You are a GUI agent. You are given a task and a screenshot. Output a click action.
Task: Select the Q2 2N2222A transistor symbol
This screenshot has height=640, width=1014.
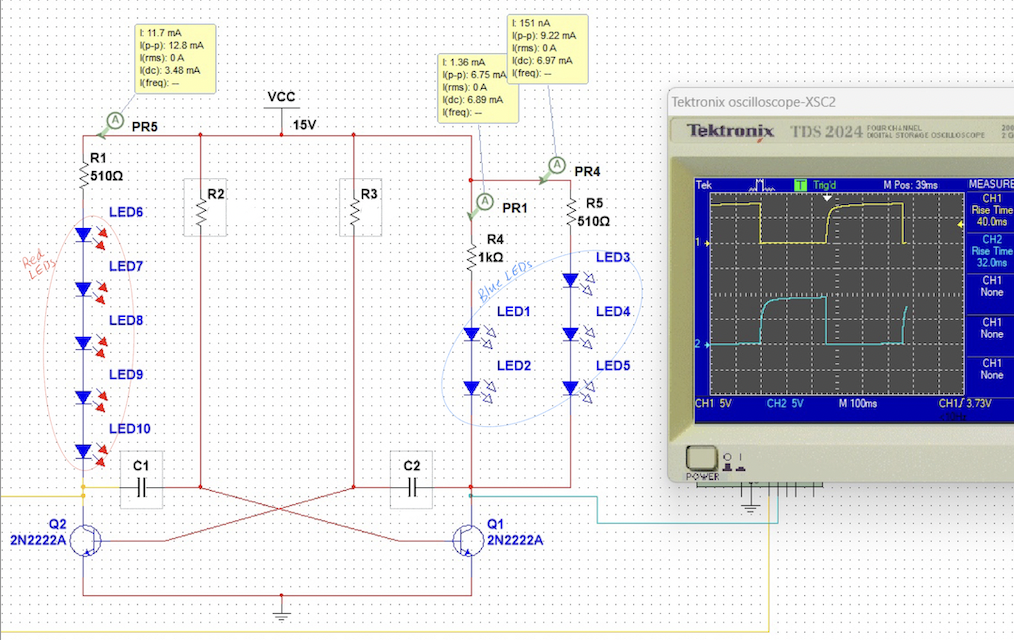point(85,540)
